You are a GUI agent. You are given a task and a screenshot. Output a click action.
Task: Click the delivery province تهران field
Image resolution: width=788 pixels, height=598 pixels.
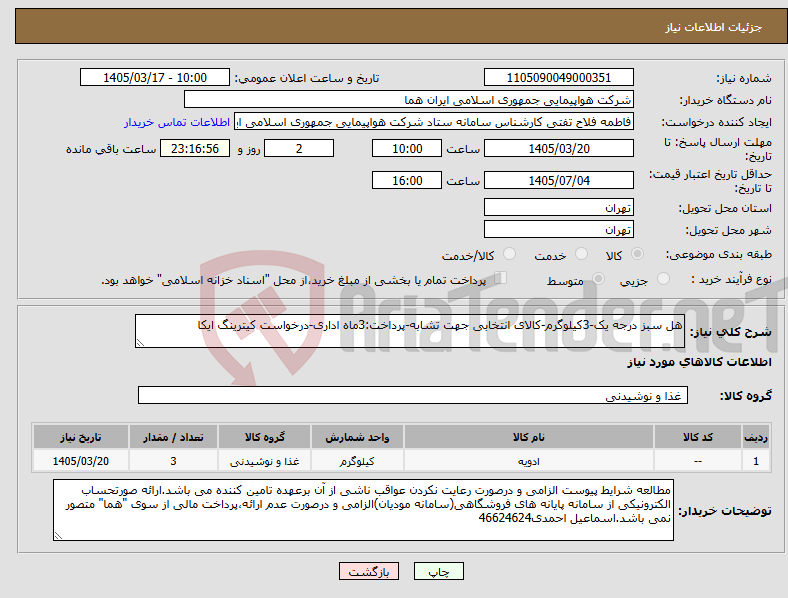558,207
